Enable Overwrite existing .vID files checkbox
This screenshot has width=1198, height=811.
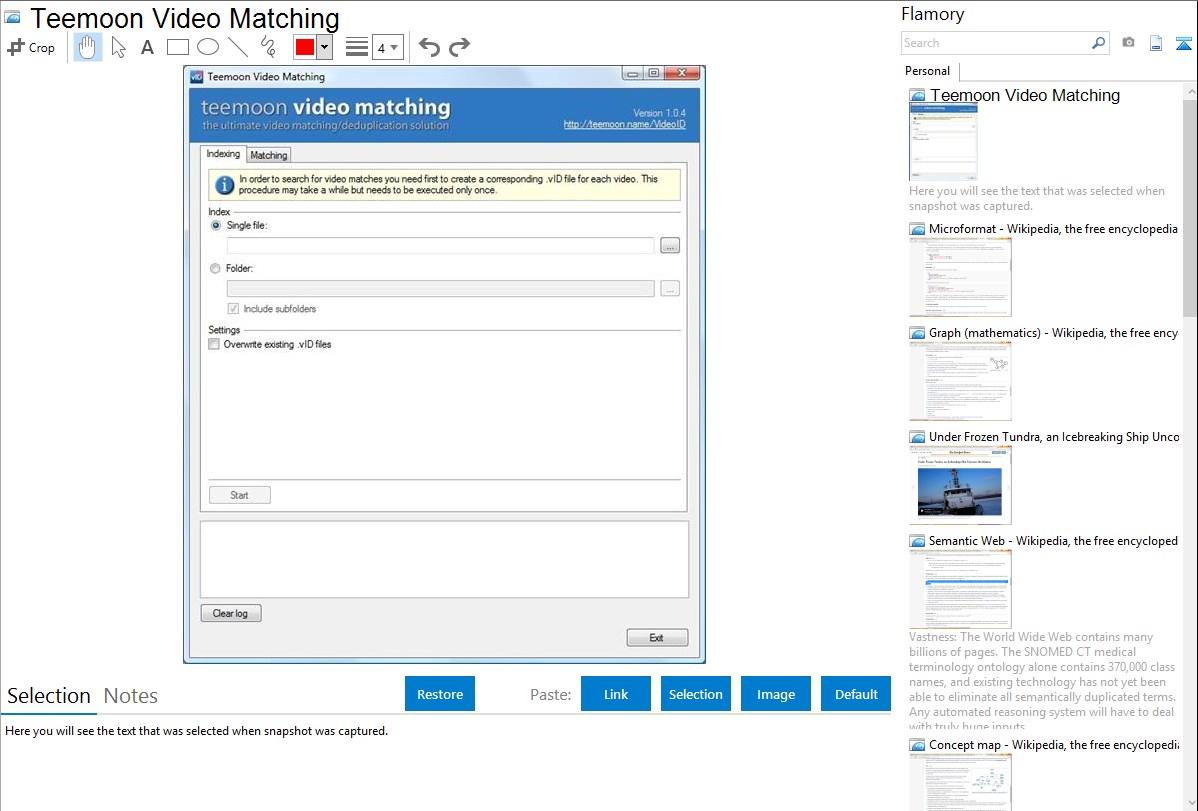coord(214,344)
